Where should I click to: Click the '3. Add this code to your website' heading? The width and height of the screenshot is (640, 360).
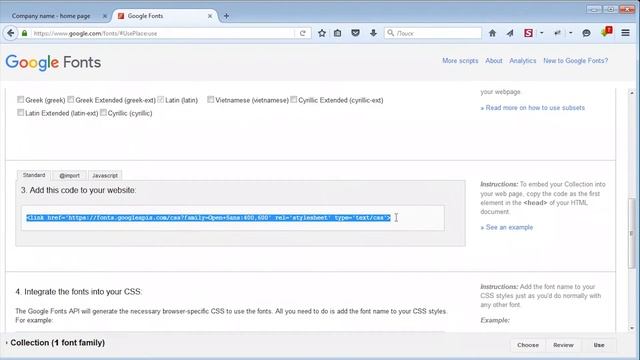pyautogui.click(x=78, y=190)
